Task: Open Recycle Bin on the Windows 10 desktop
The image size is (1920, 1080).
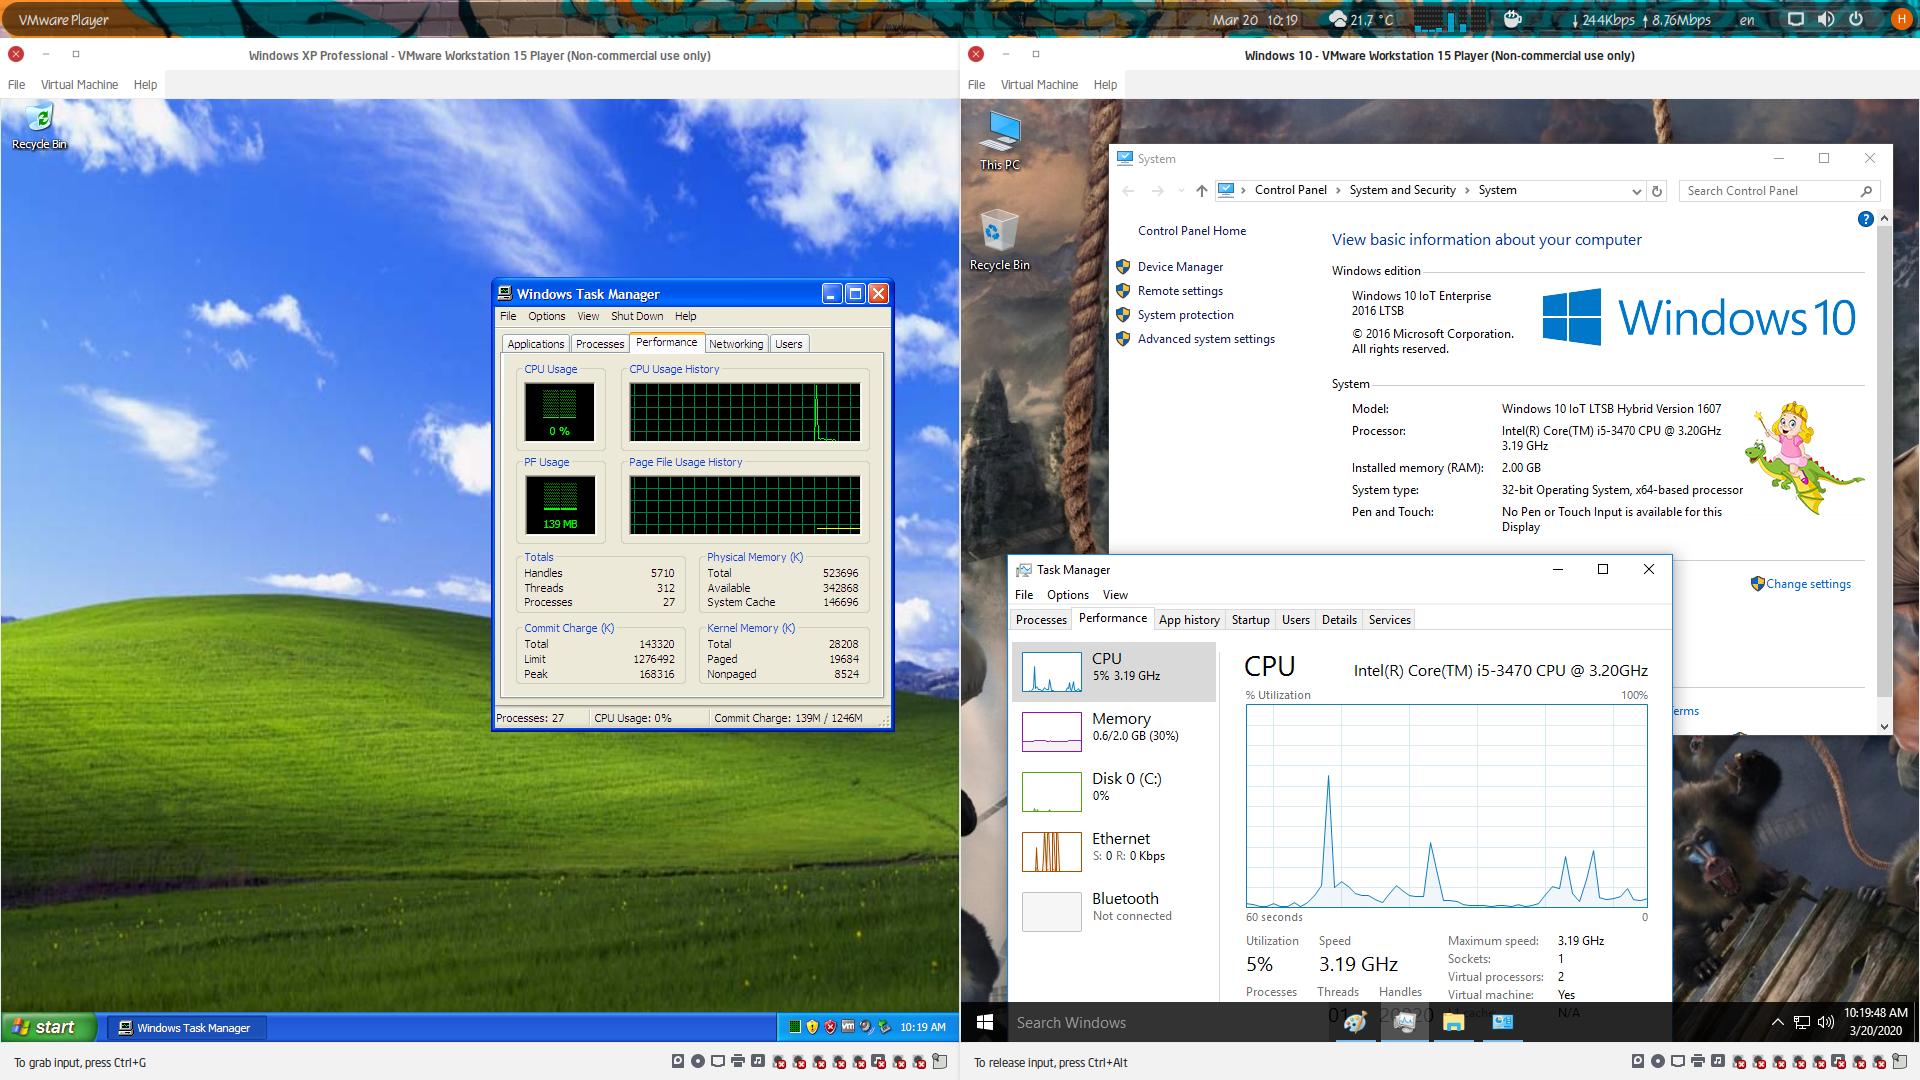Action: [x=999, y=240]
